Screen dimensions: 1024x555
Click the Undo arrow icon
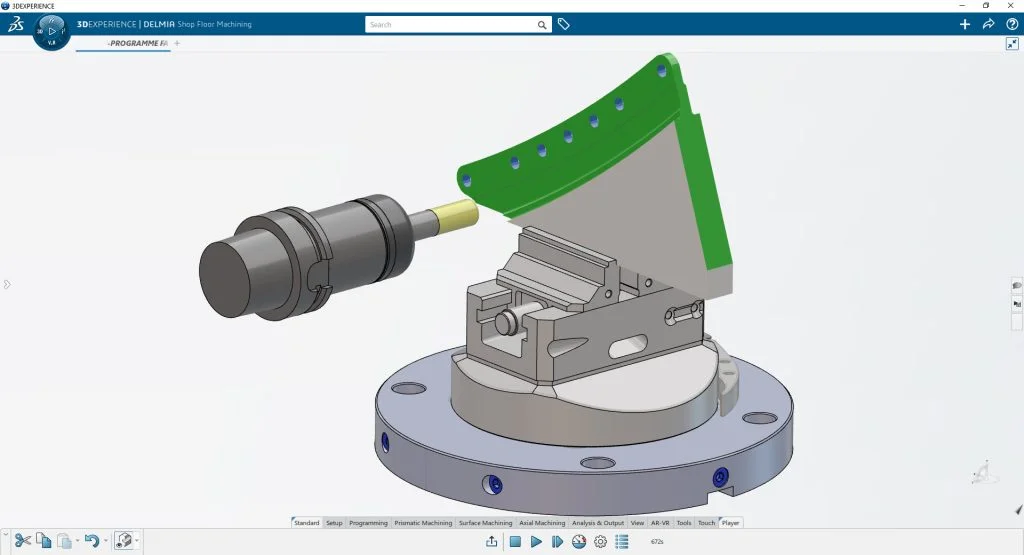91,541
